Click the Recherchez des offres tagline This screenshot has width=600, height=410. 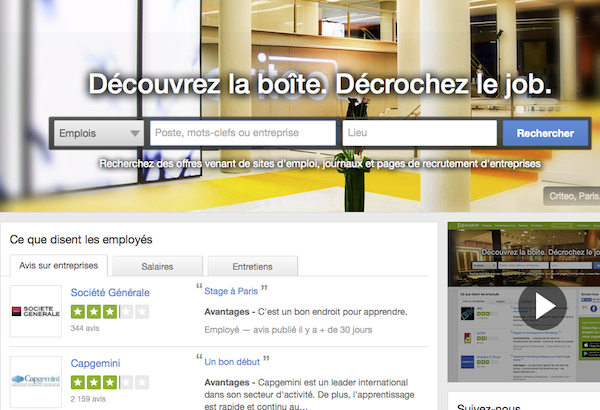point(320,164)
